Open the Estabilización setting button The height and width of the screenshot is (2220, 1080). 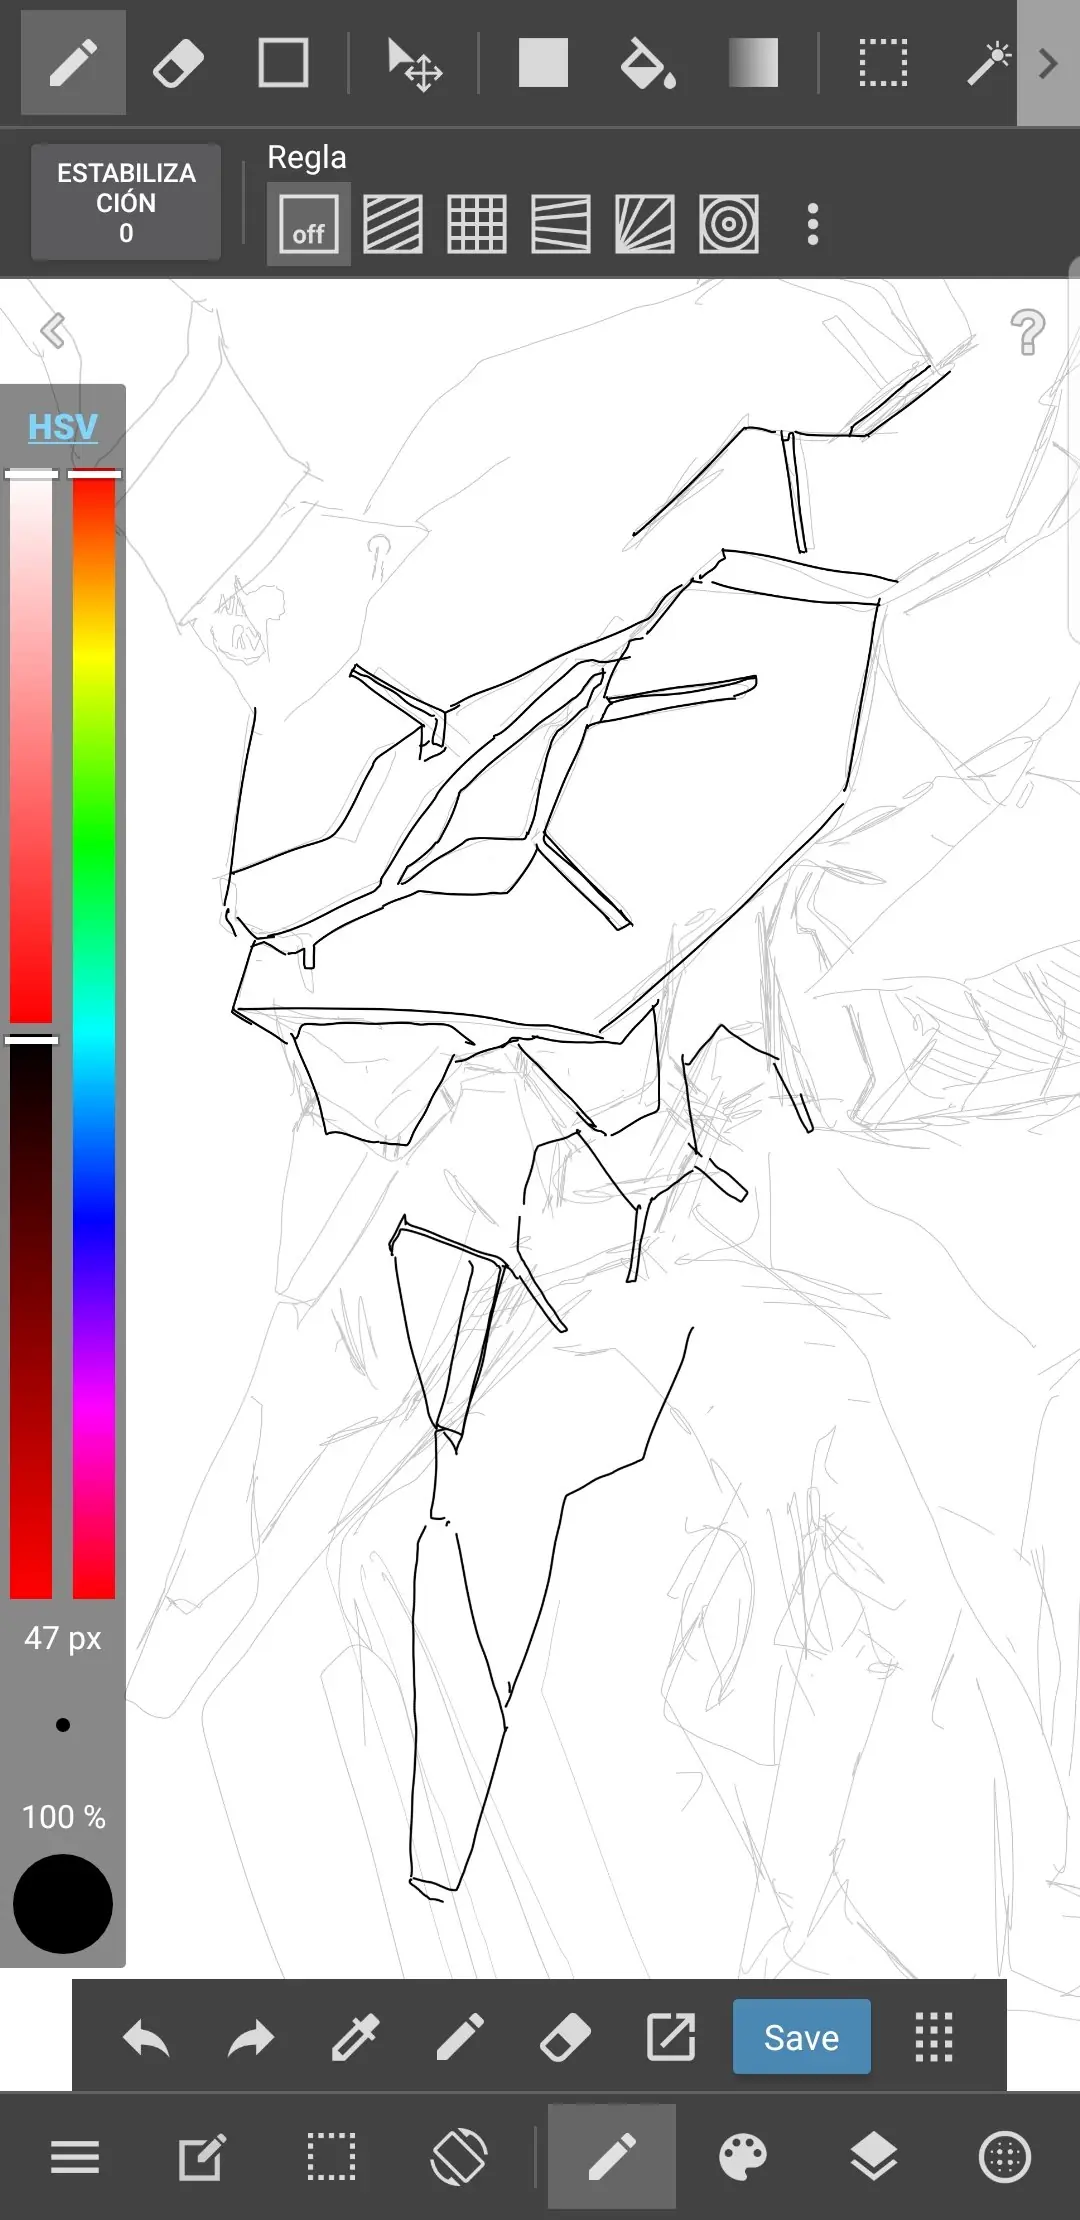point(126,202)
